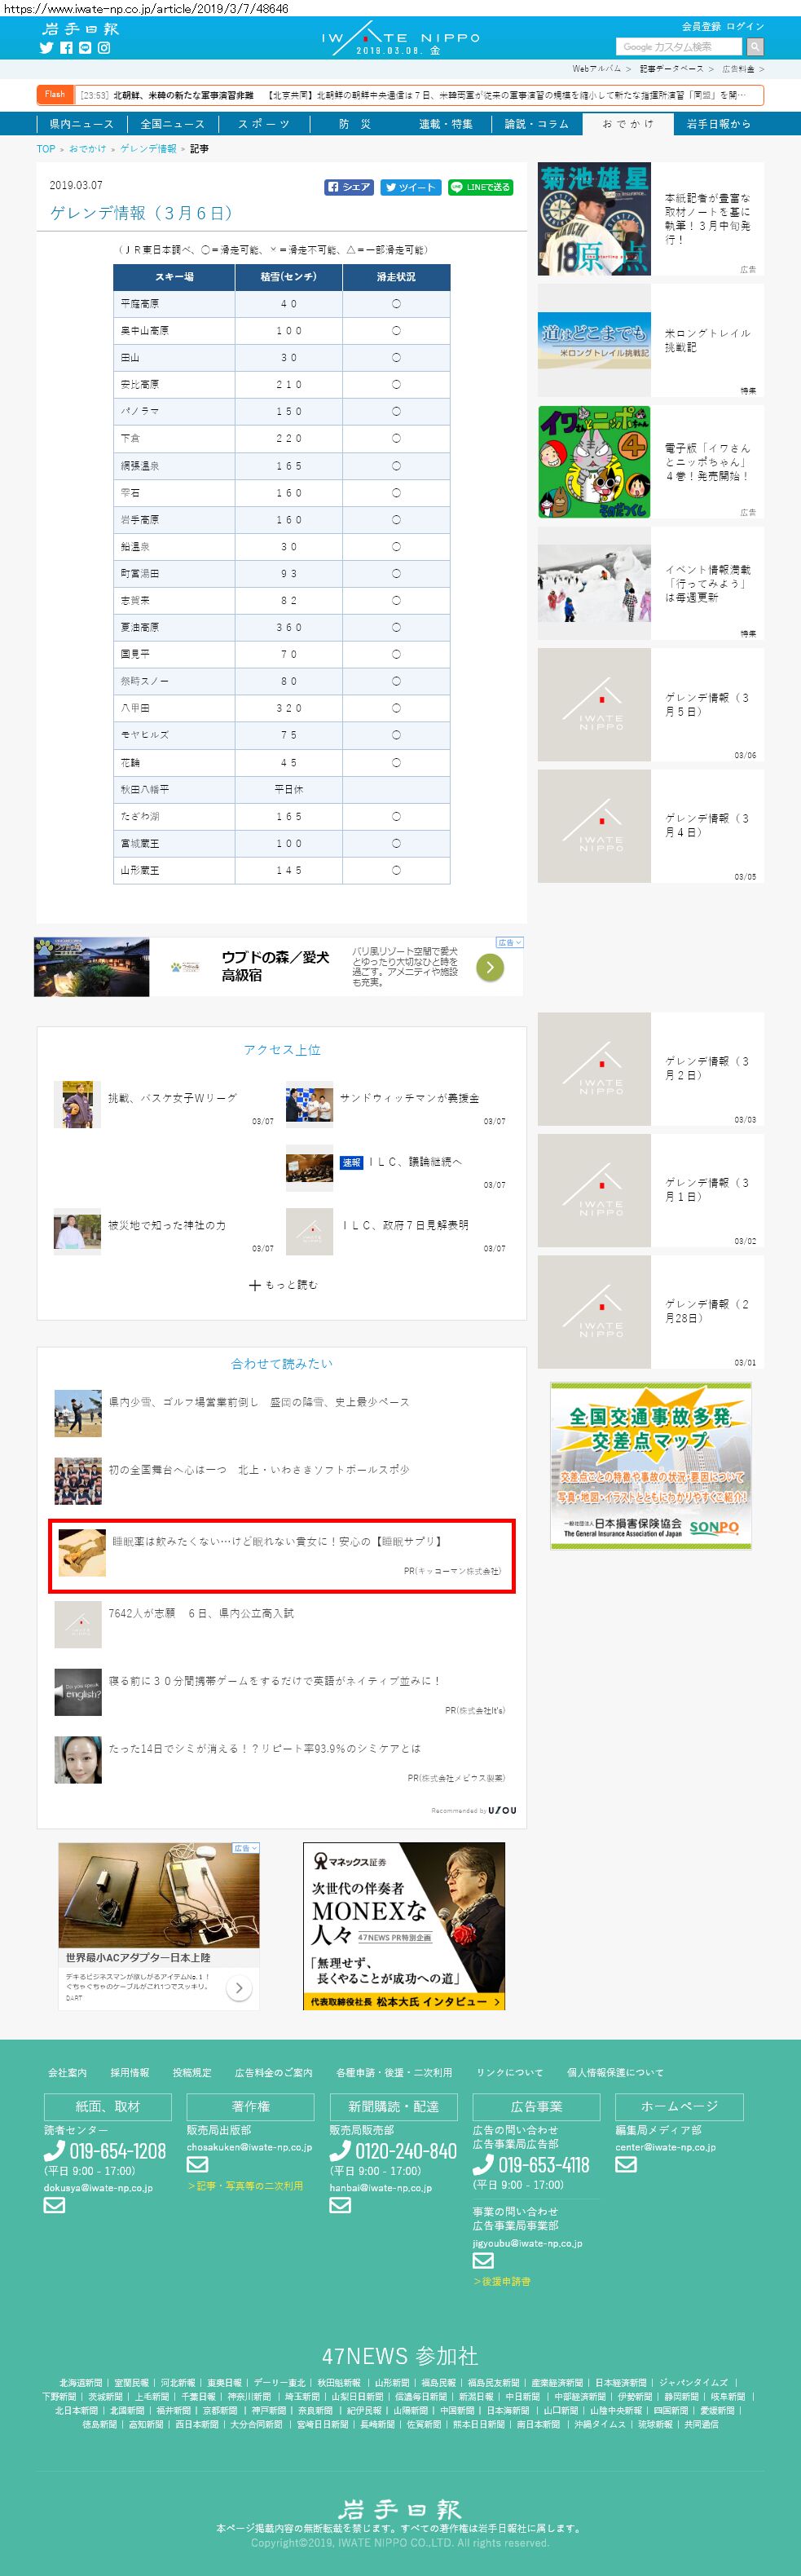This screenshot has height=2576, width=801.
Task: Click the green arrow on ウブドの森 ad
Action: (x=489, y=967)
